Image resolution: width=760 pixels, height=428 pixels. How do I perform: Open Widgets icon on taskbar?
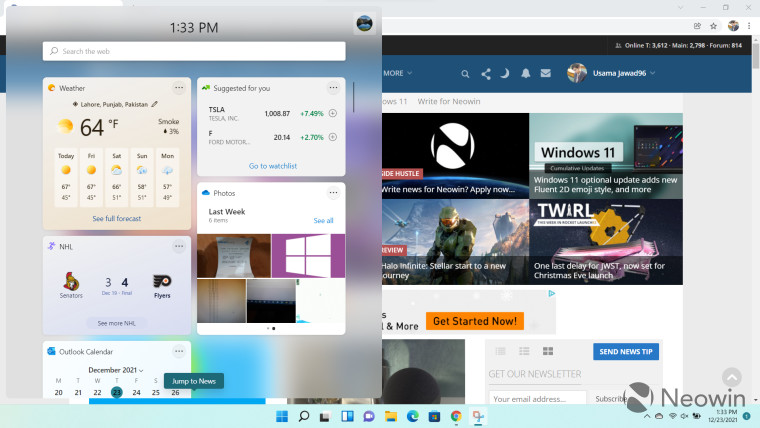pyautogui.click(x=347, y=416)
